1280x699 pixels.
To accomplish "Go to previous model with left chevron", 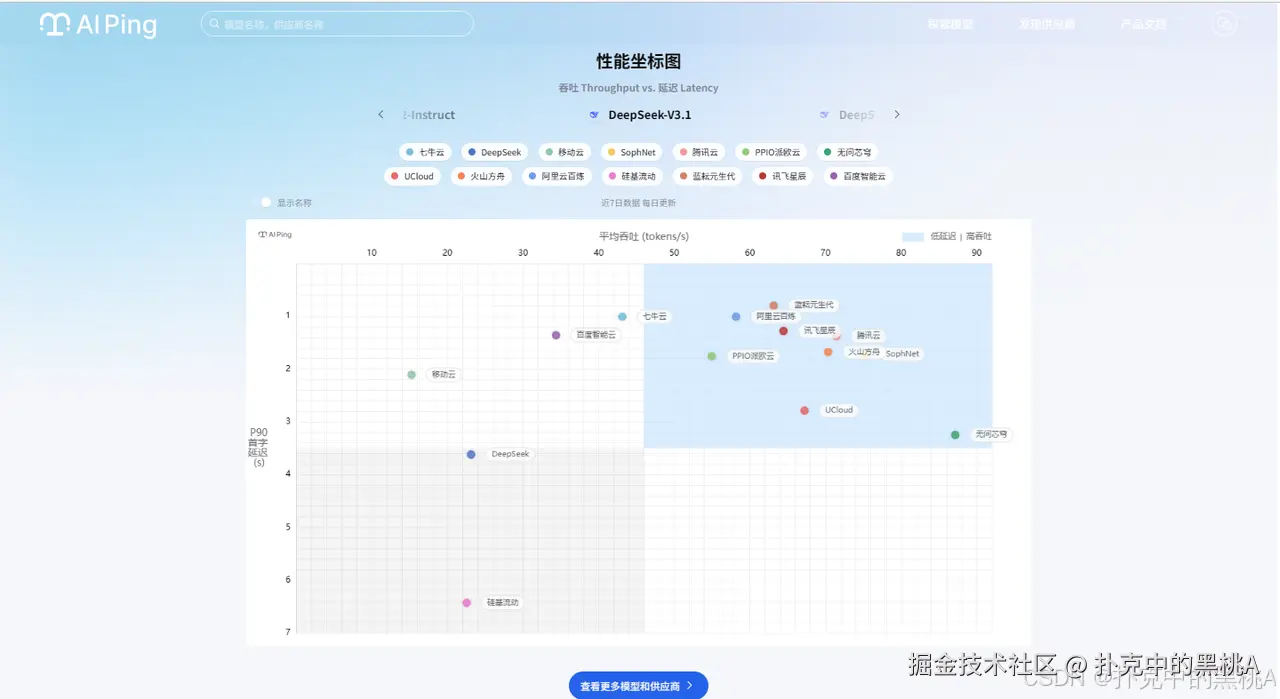I will 381,114.
